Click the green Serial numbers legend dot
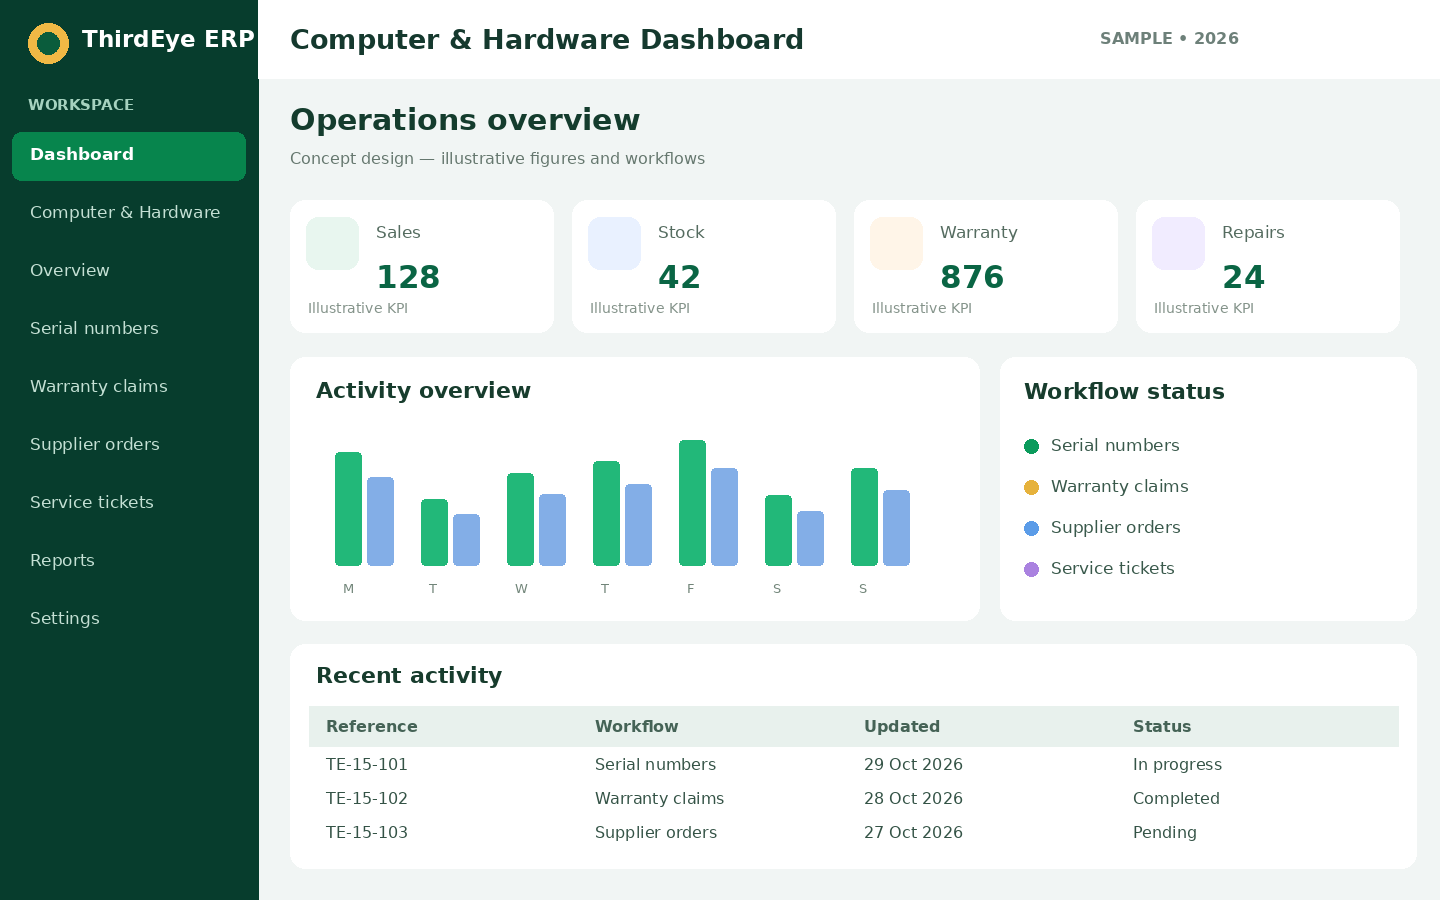Viewport: 1440px width, 900px height. 1031,446
